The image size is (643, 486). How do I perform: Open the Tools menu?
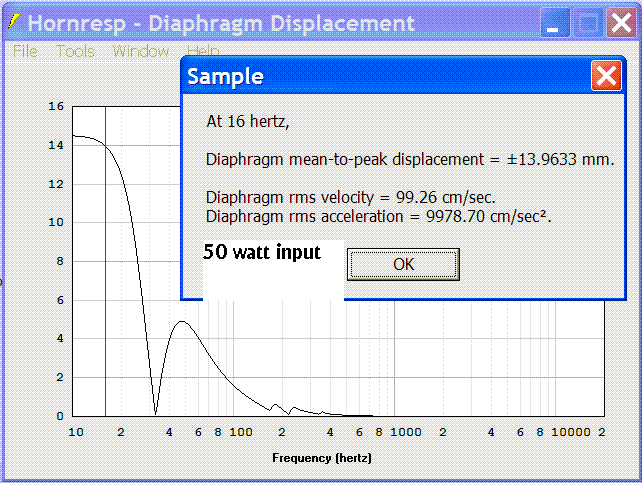(75, 52)
